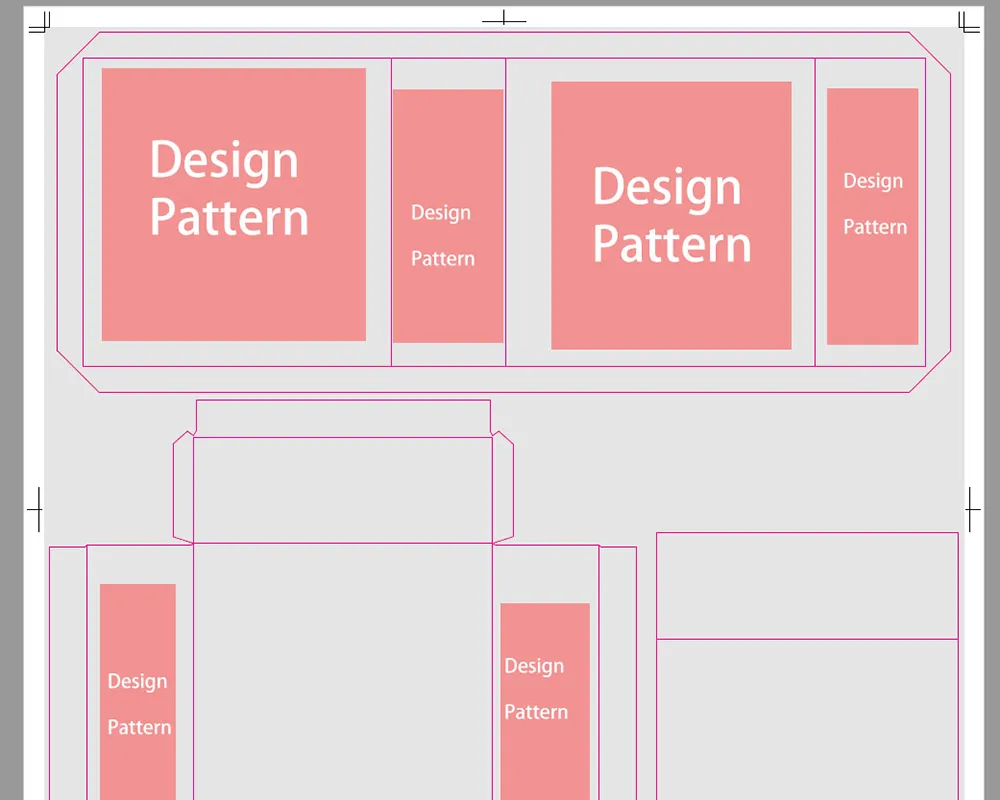Select narrow pink Design Pattern strip between the large squares
This screenshot has height=800, width=1000.
pos(448,216)
